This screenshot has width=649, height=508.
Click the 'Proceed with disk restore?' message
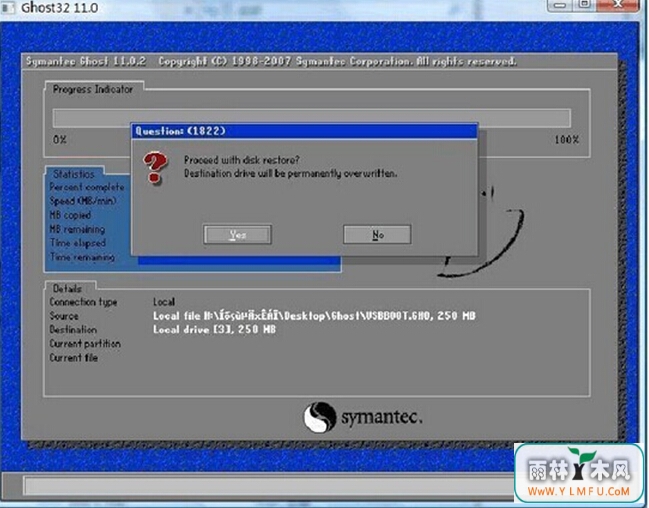(241, 160)
